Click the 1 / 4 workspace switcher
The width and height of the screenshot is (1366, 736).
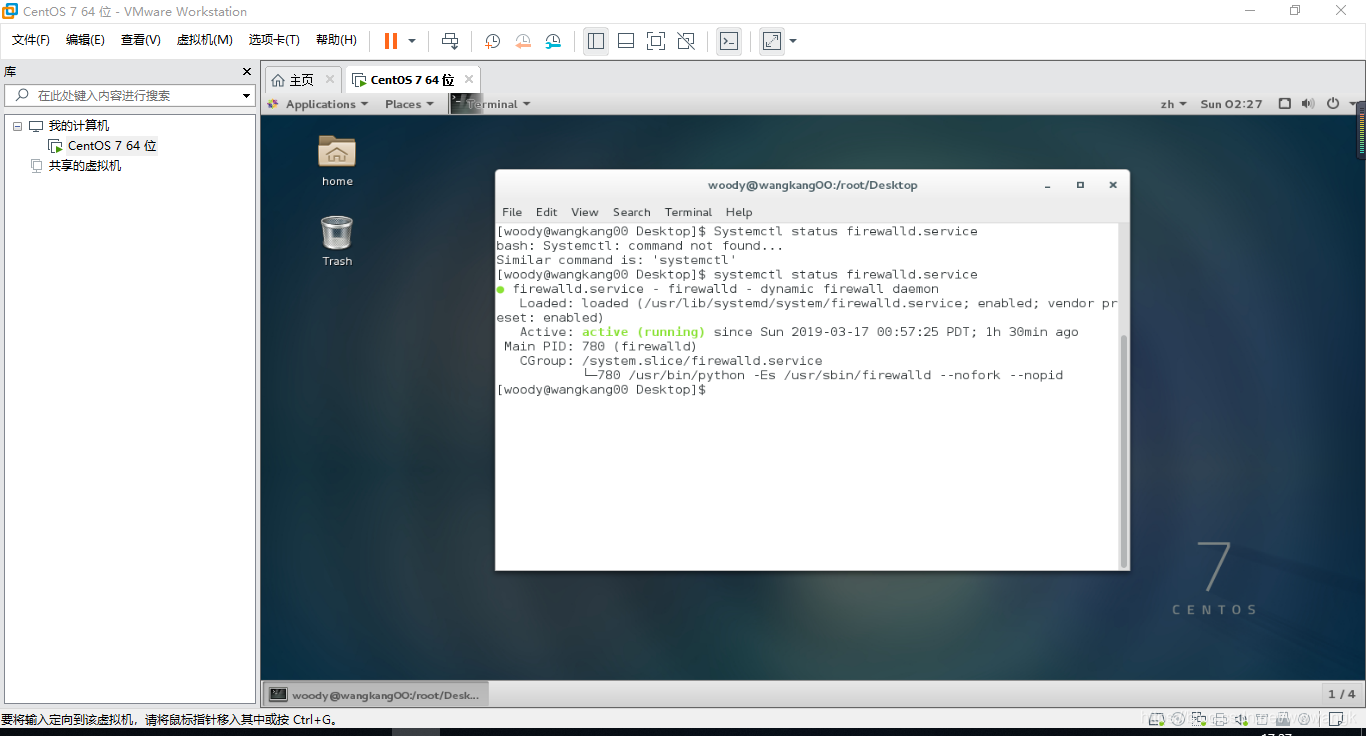pyautogui.click(x=1341, y=694)
